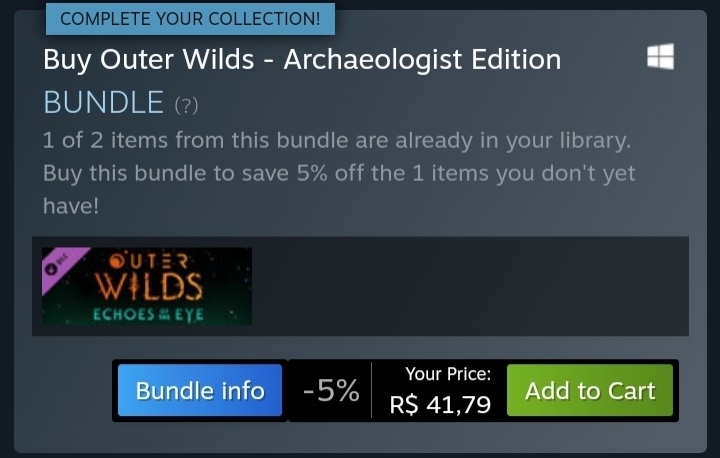
Task: Click the '1 of 2 items' description line
Action: pyautogui.click(x=337, y=140)
